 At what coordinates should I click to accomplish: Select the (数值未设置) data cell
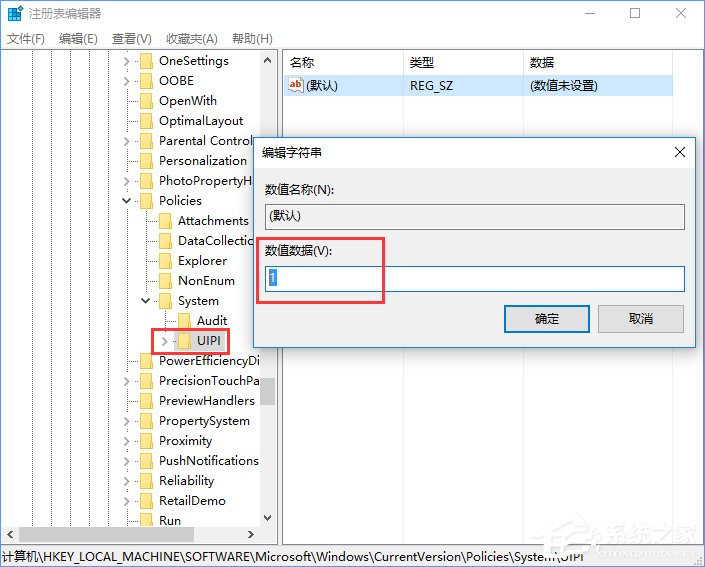[x=563, y=85]
